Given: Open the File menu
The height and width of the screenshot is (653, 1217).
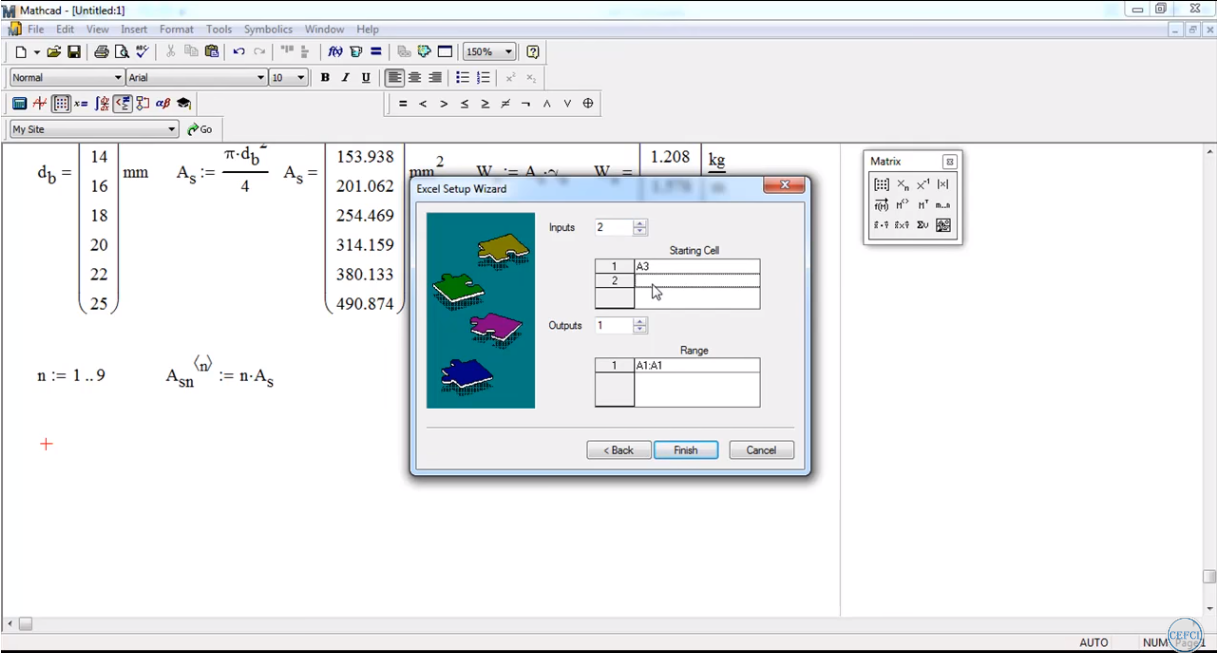Looking at the screenshot, I should (x=36, y=29).
